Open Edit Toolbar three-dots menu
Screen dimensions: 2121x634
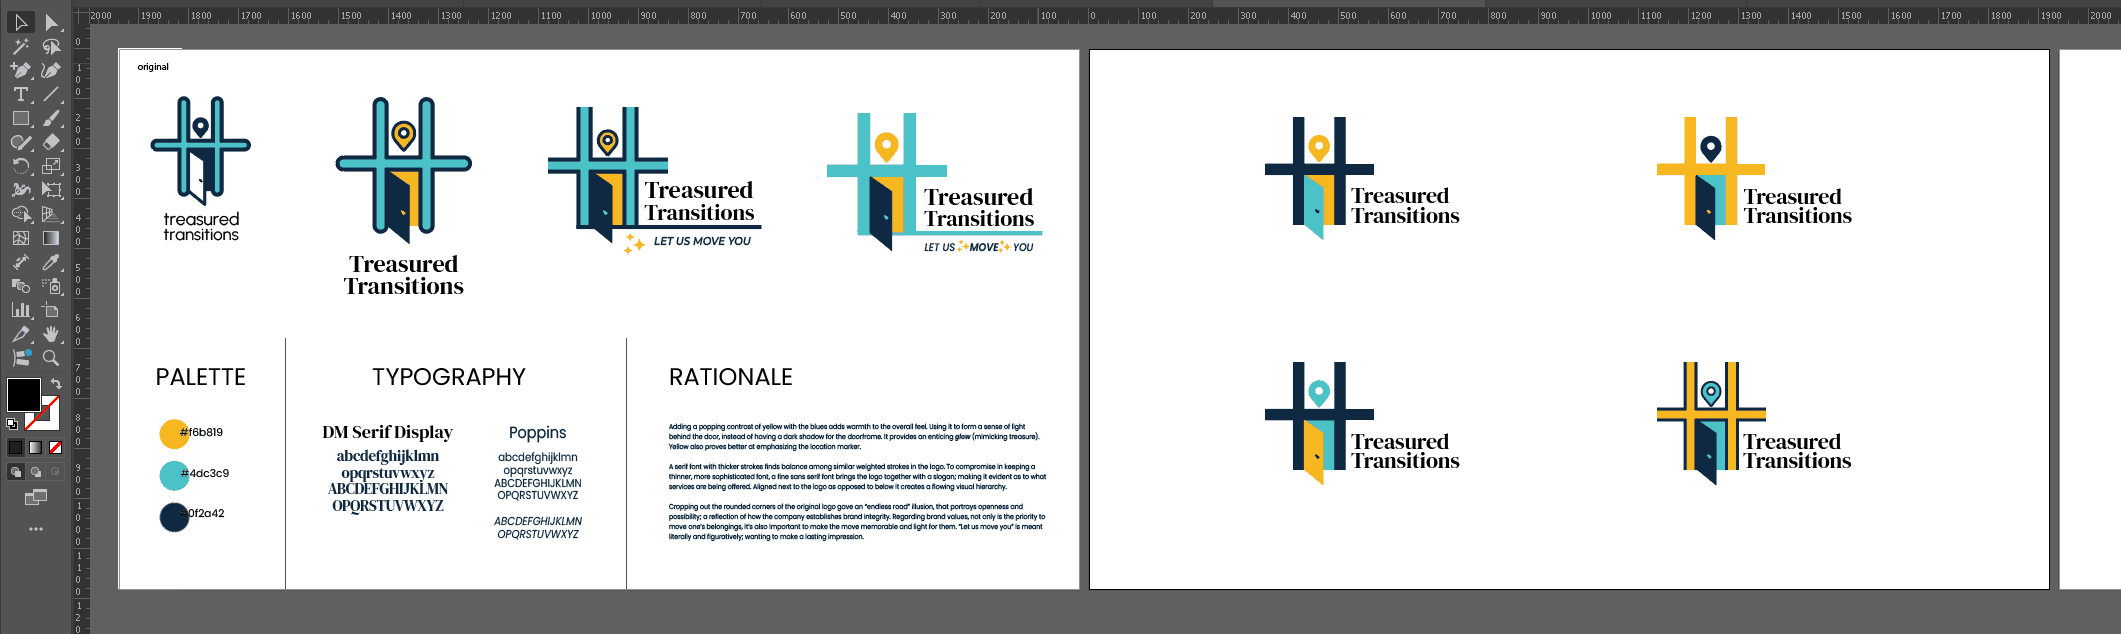pyautogui.click(x=36, y=529)
